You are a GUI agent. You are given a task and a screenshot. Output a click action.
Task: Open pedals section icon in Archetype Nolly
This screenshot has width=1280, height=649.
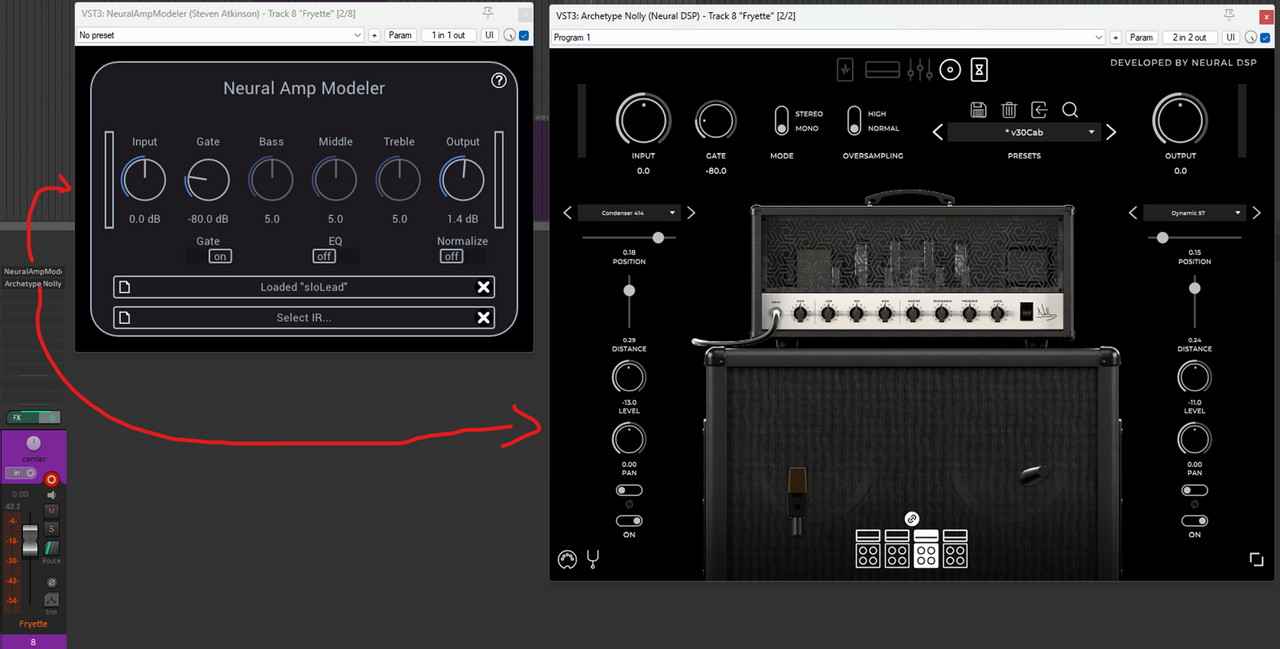click(847, 70)
